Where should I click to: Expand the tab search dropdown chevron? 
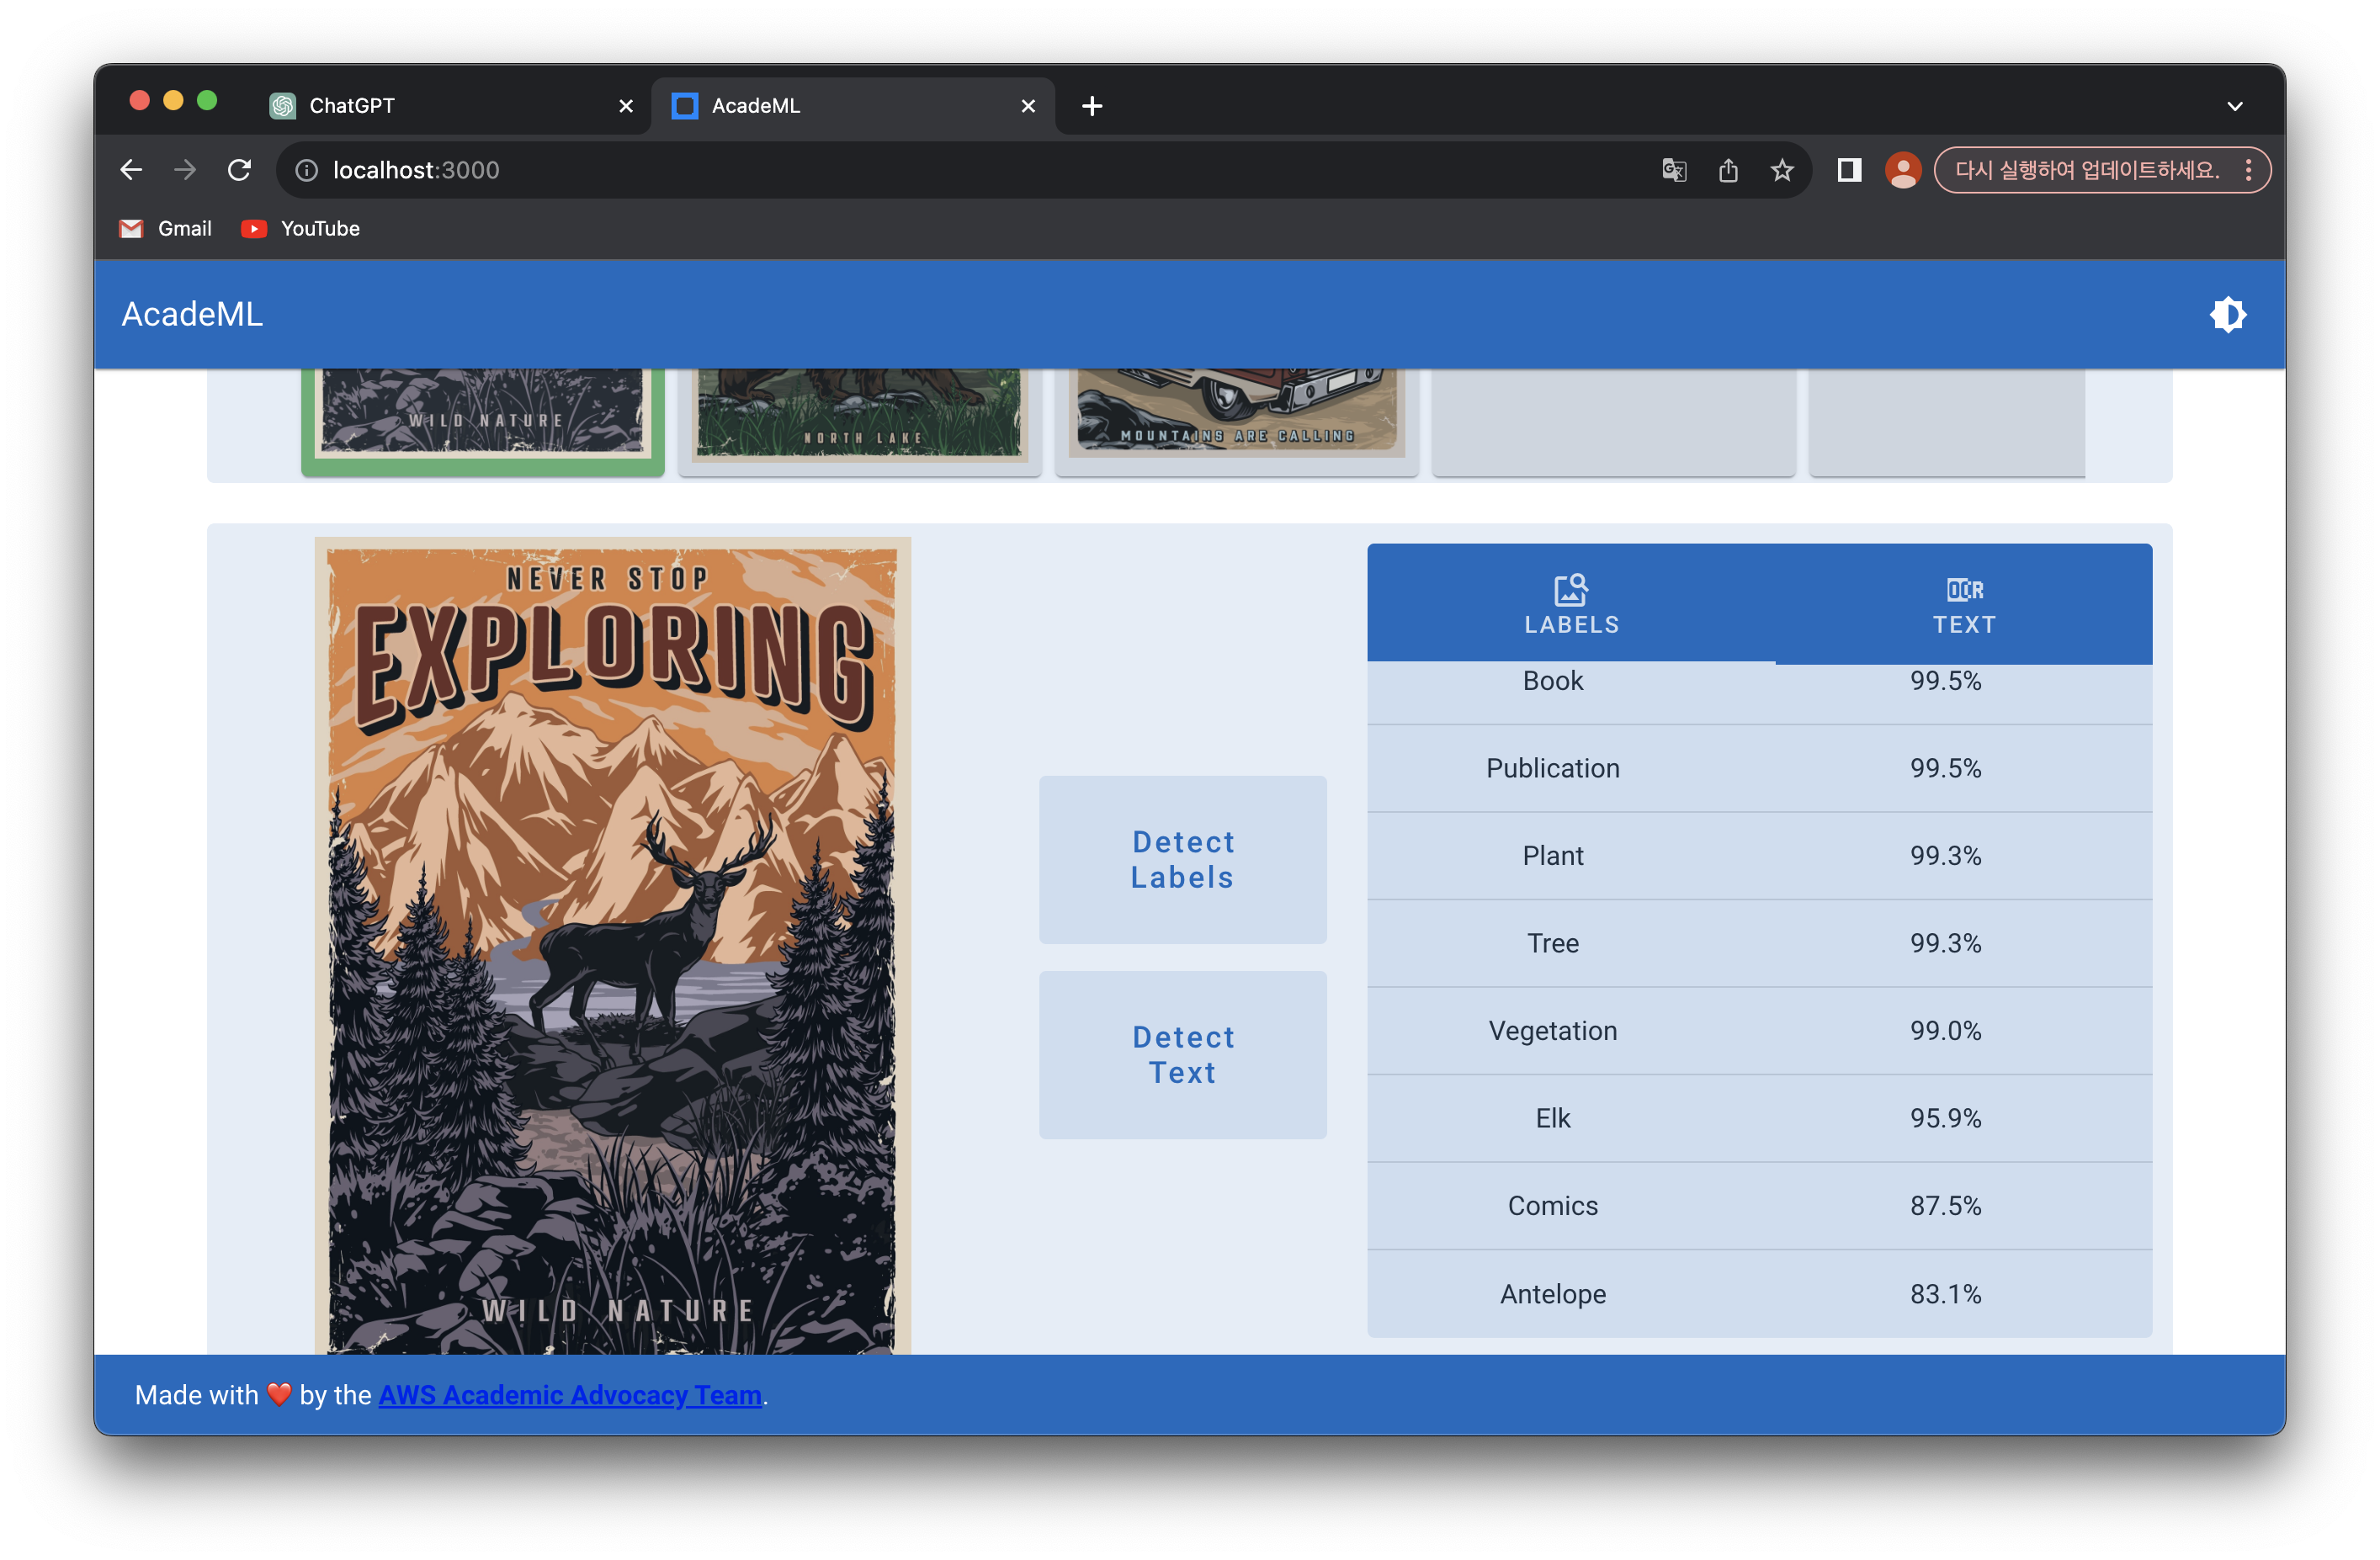(2234, 106)
